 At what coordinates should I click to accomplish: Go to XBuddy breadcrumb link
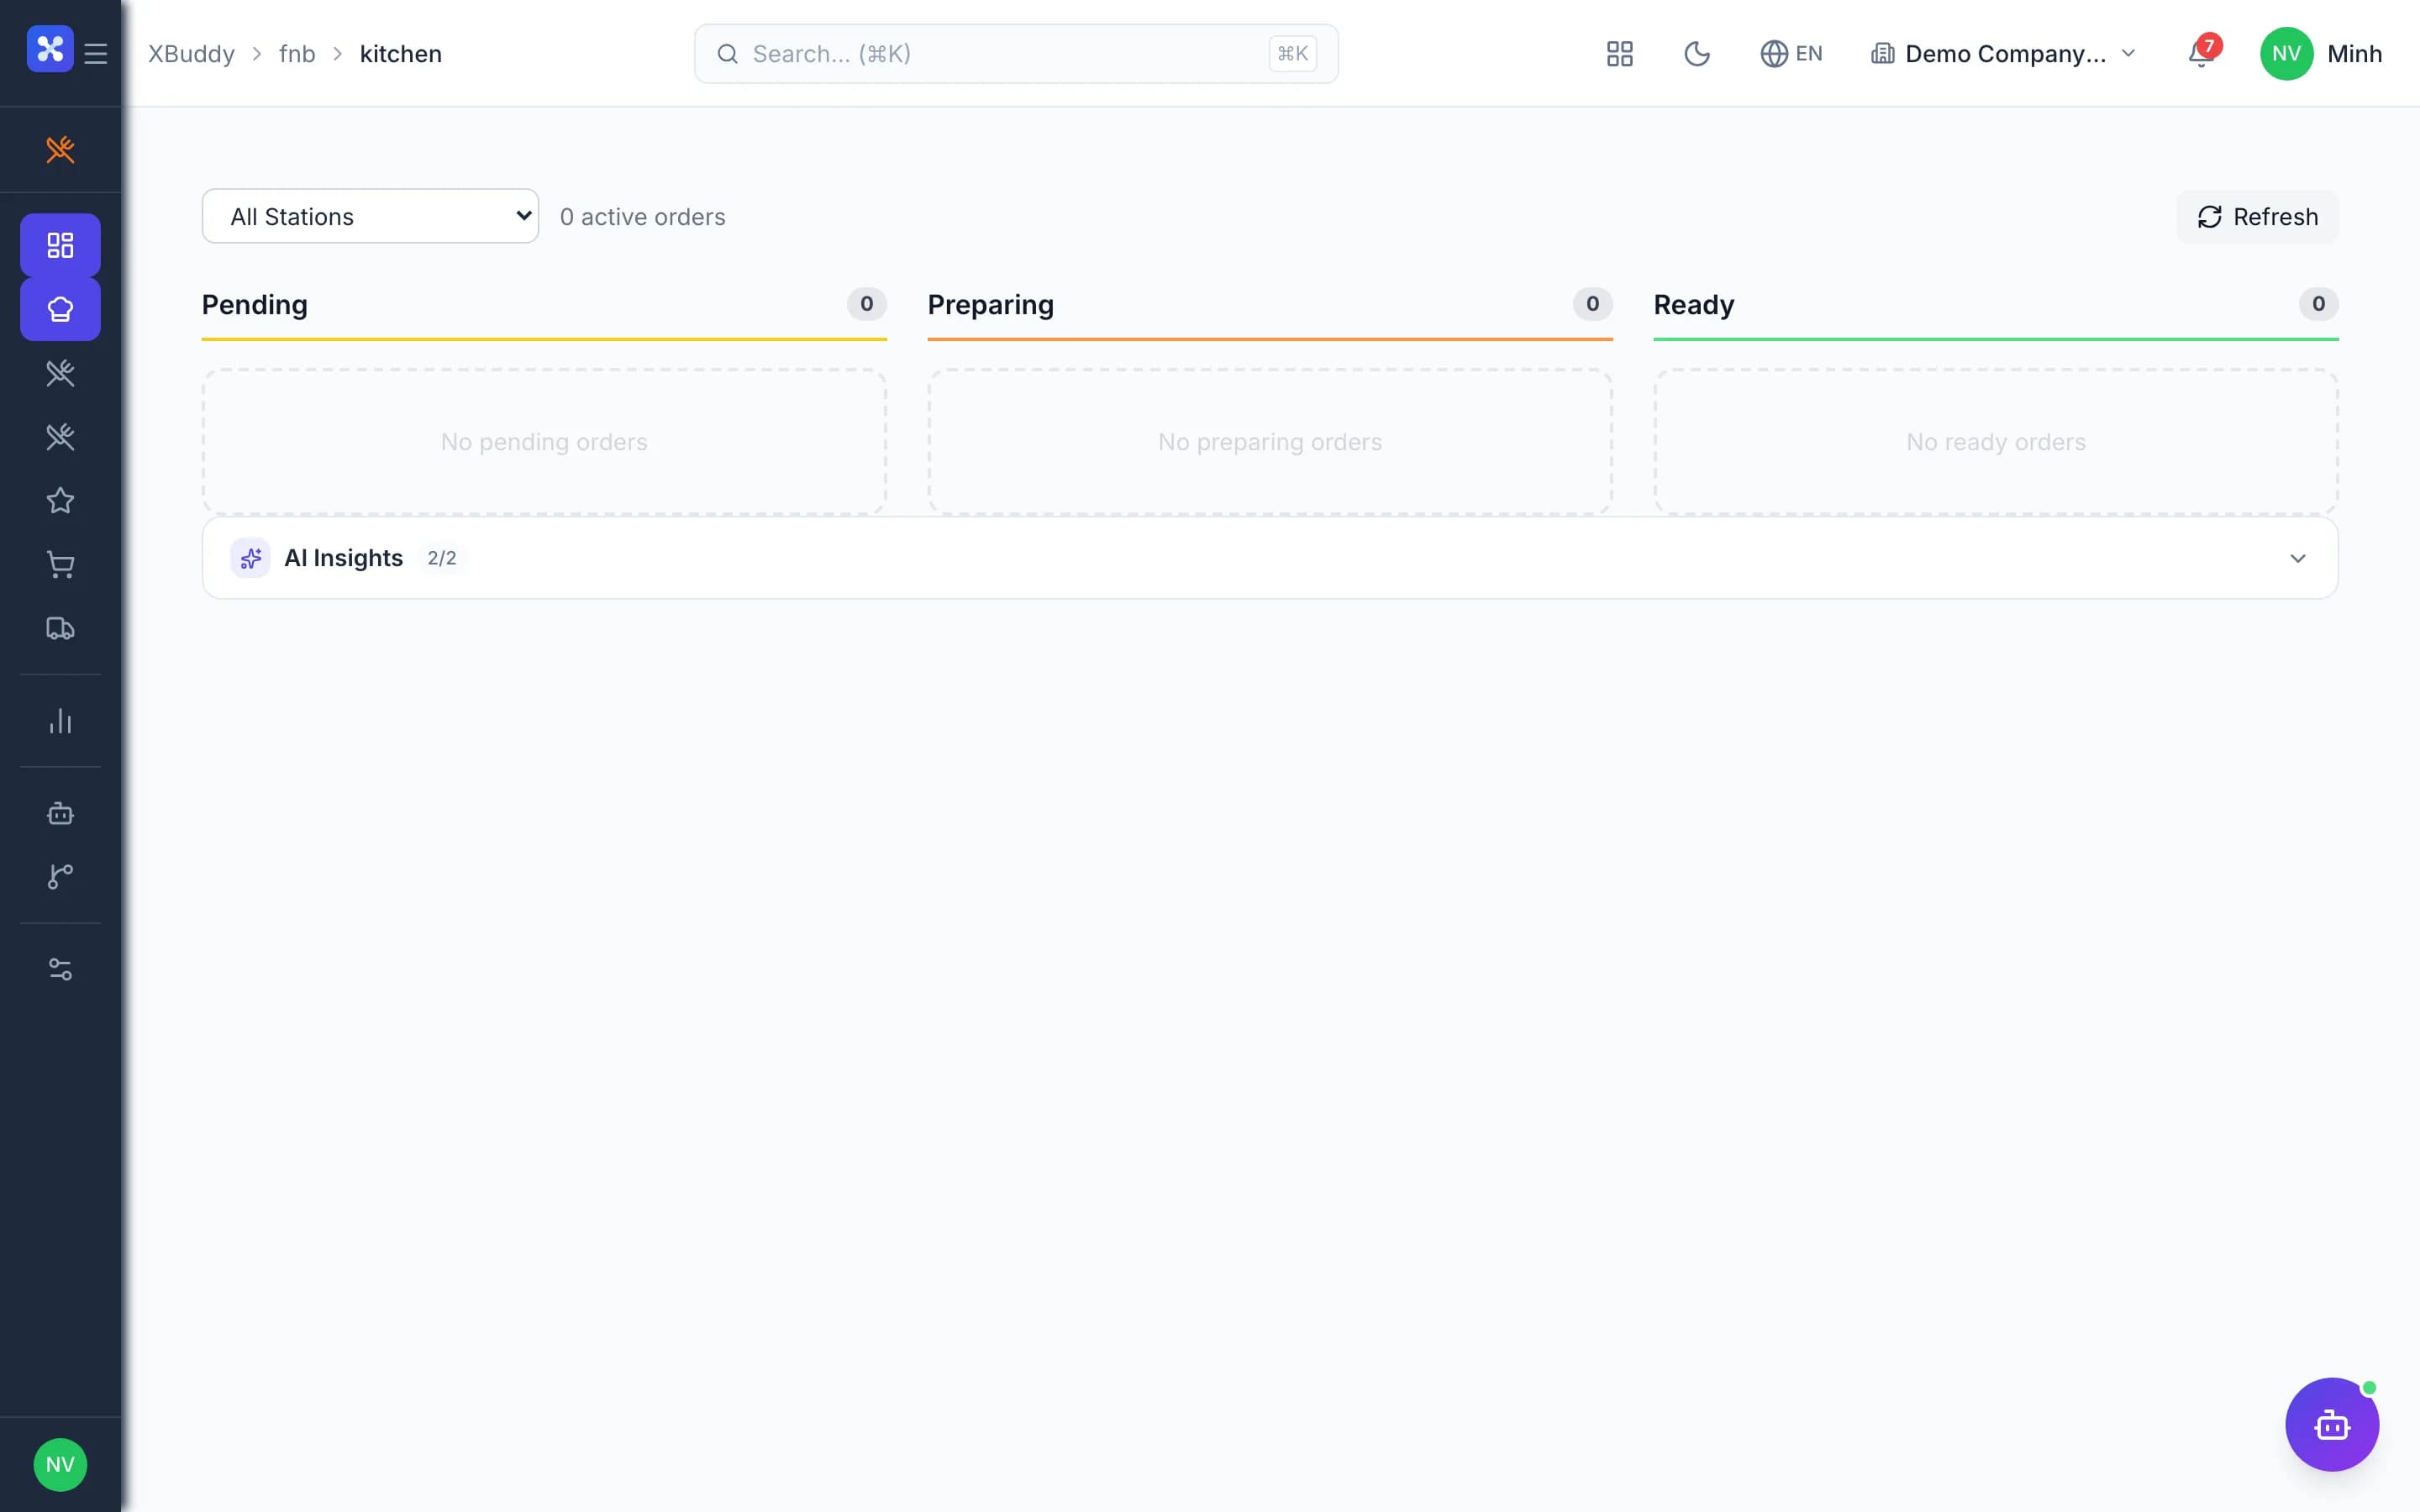coord(191,53)
